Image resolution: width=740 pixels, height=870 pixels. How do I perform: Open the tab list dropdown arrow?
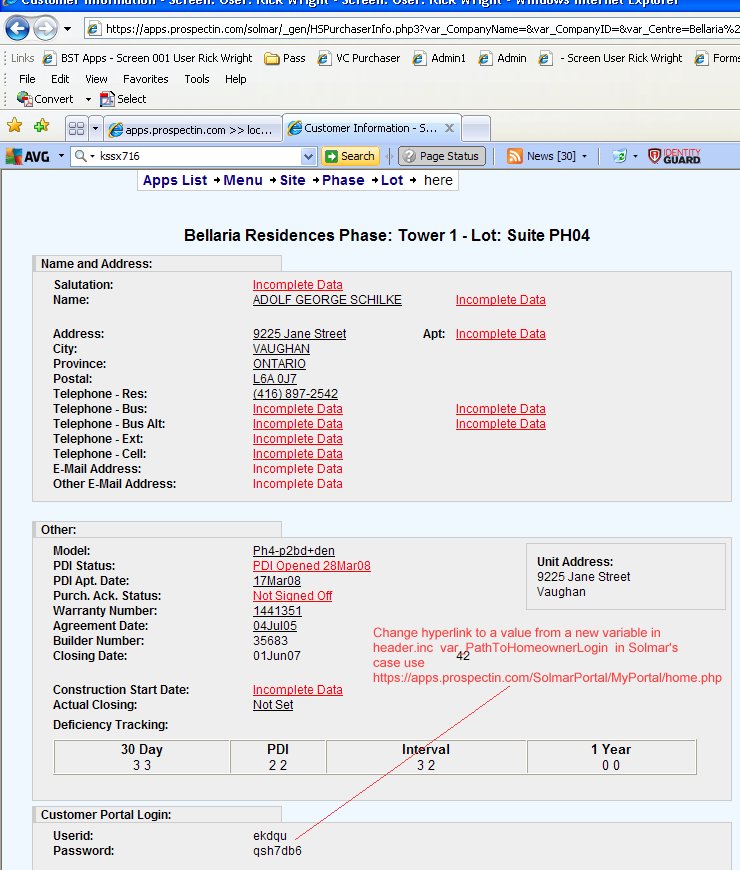[95, 129]
